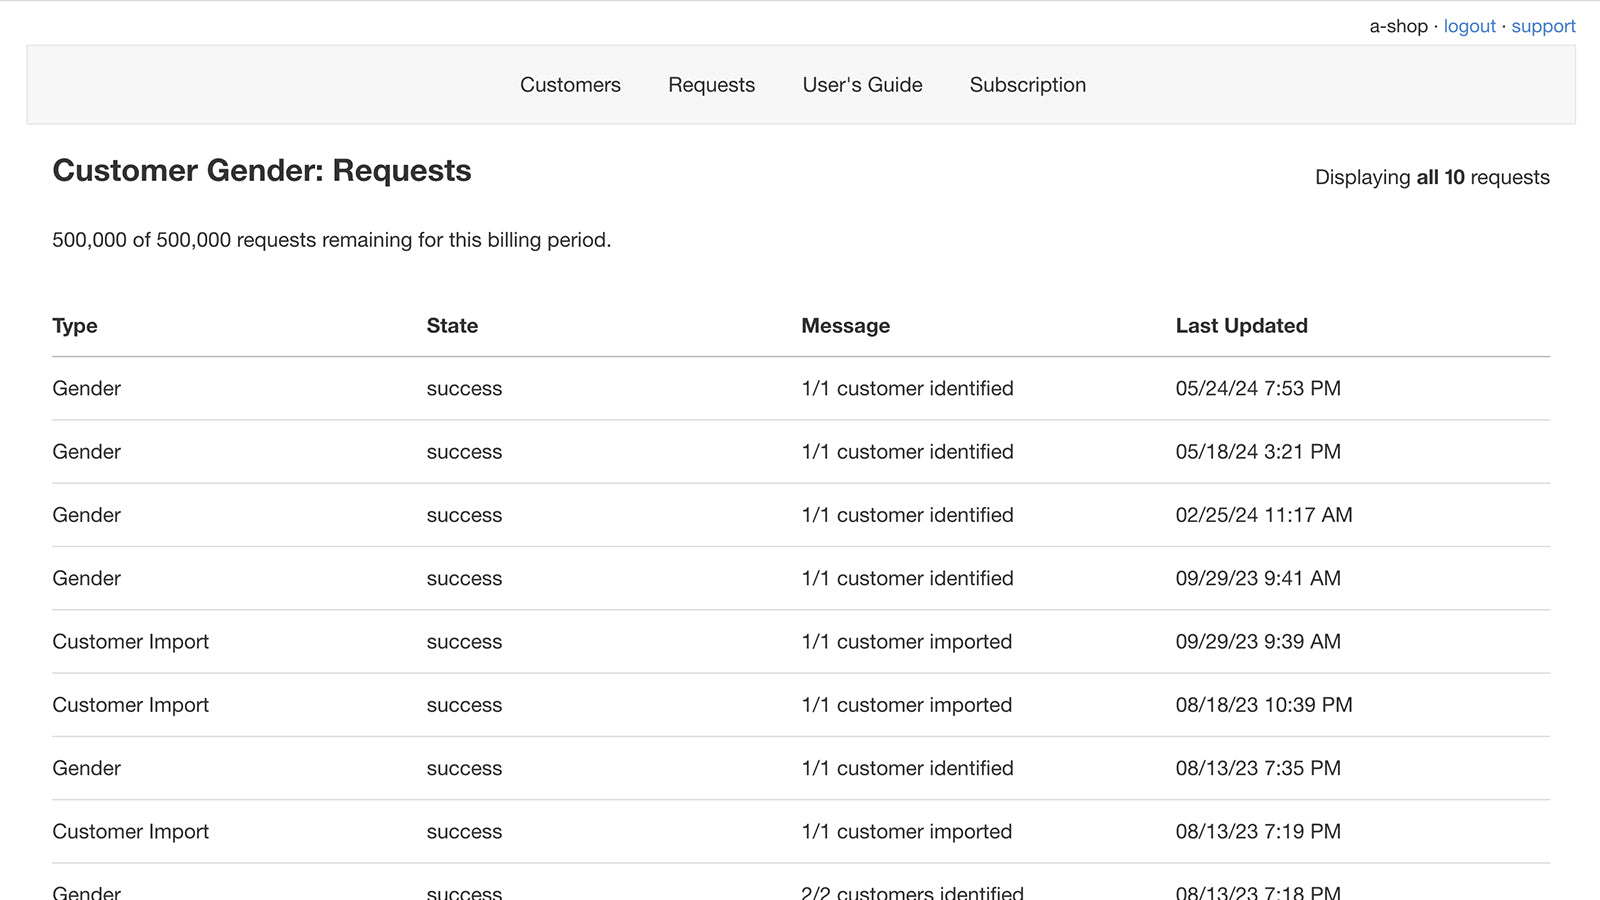Click the Customer Gender: Requests page heading

click(262, 171)
